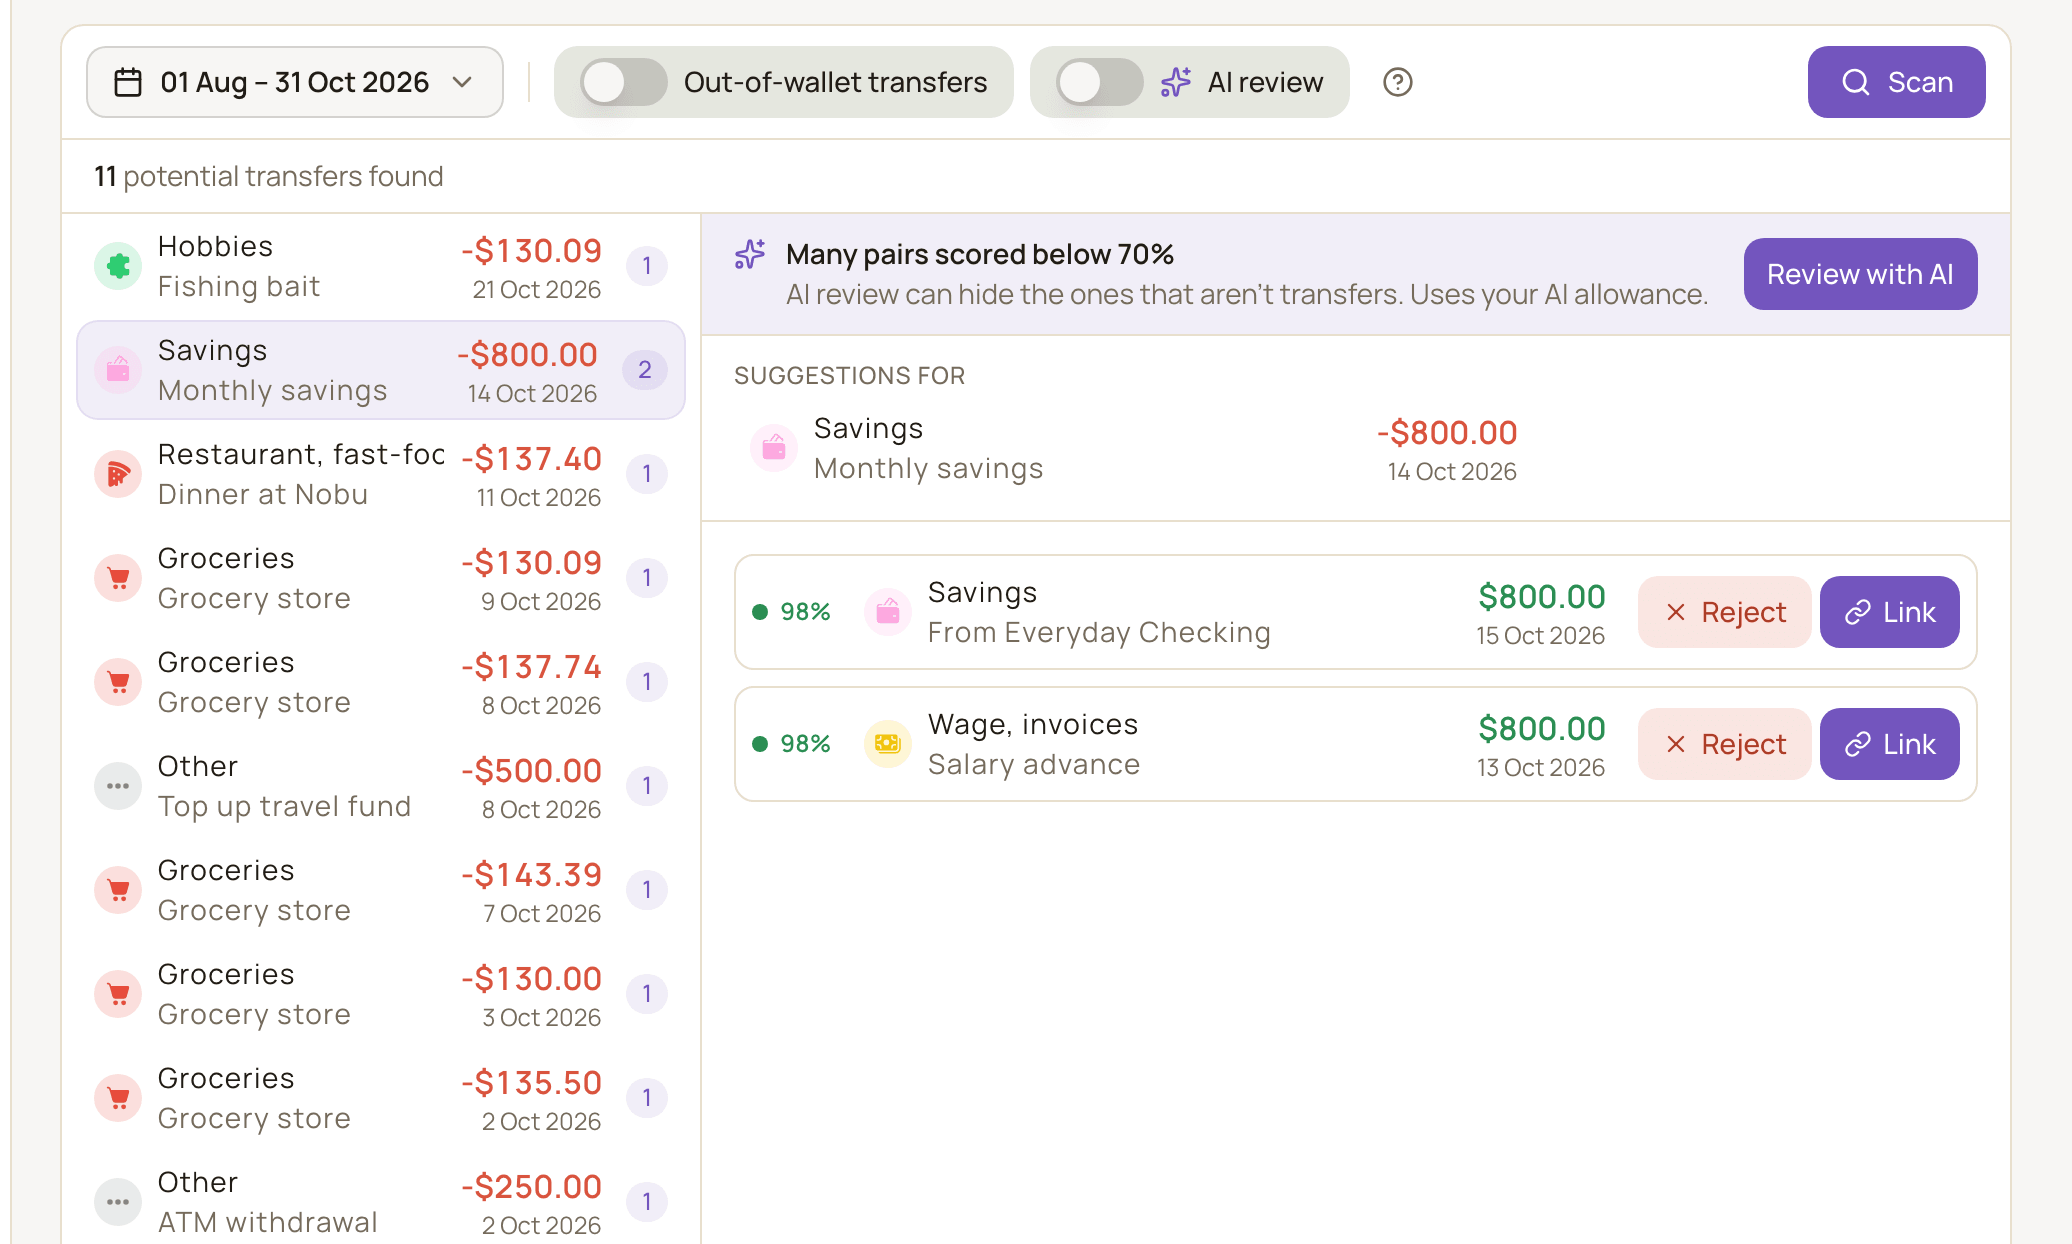Link the Salary advance suggestion
Viewport: 2072px width, 1244px height.
1890,744
